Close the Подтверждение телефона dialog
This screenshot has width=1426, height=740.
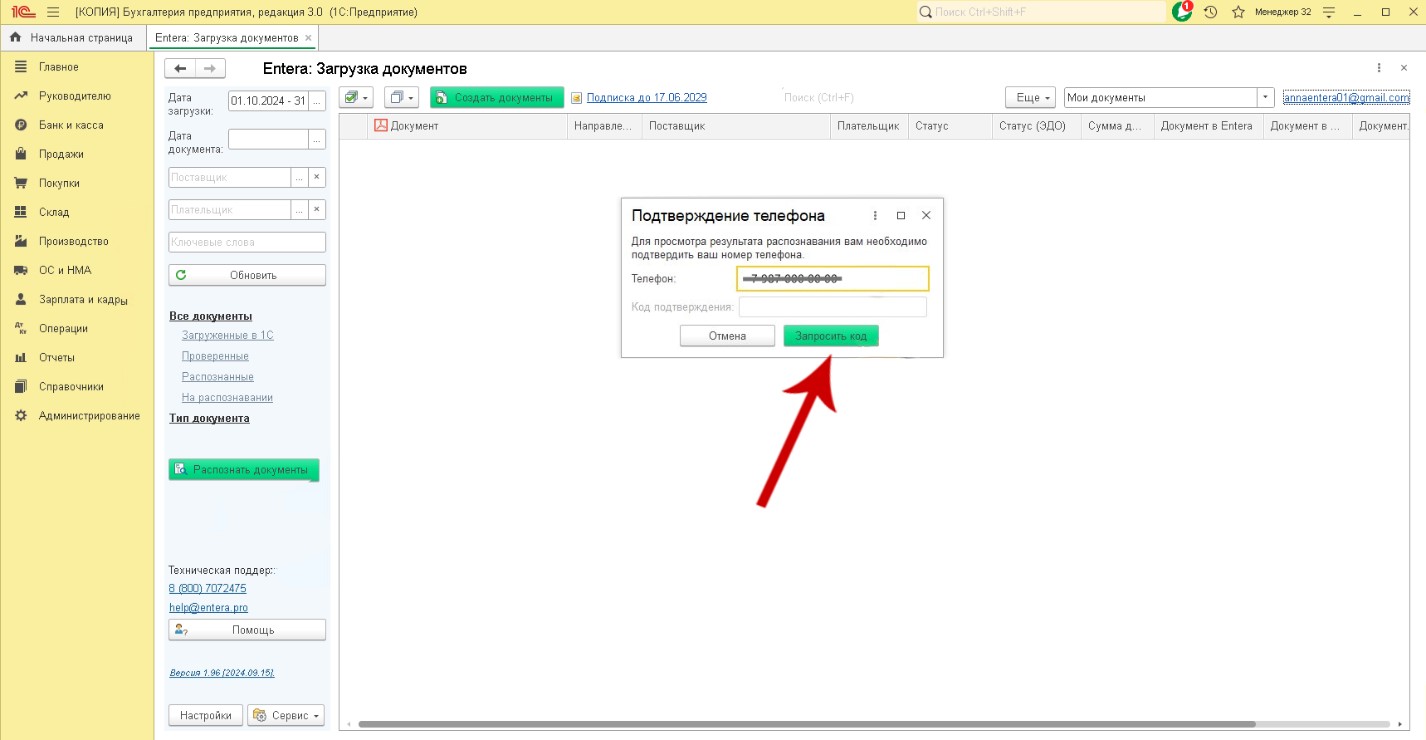(x=926, y=215)
